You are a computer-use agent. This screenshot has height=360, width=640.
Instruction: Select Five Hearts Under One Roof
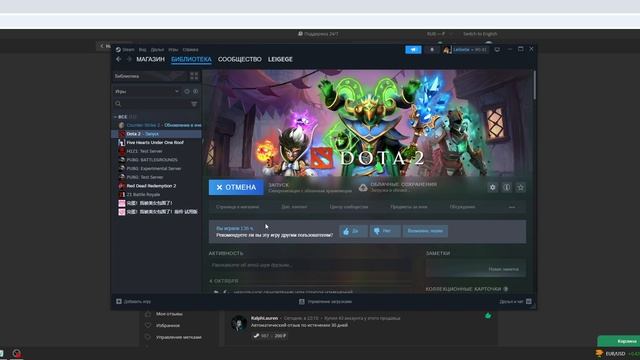click(x=156, y=142)
